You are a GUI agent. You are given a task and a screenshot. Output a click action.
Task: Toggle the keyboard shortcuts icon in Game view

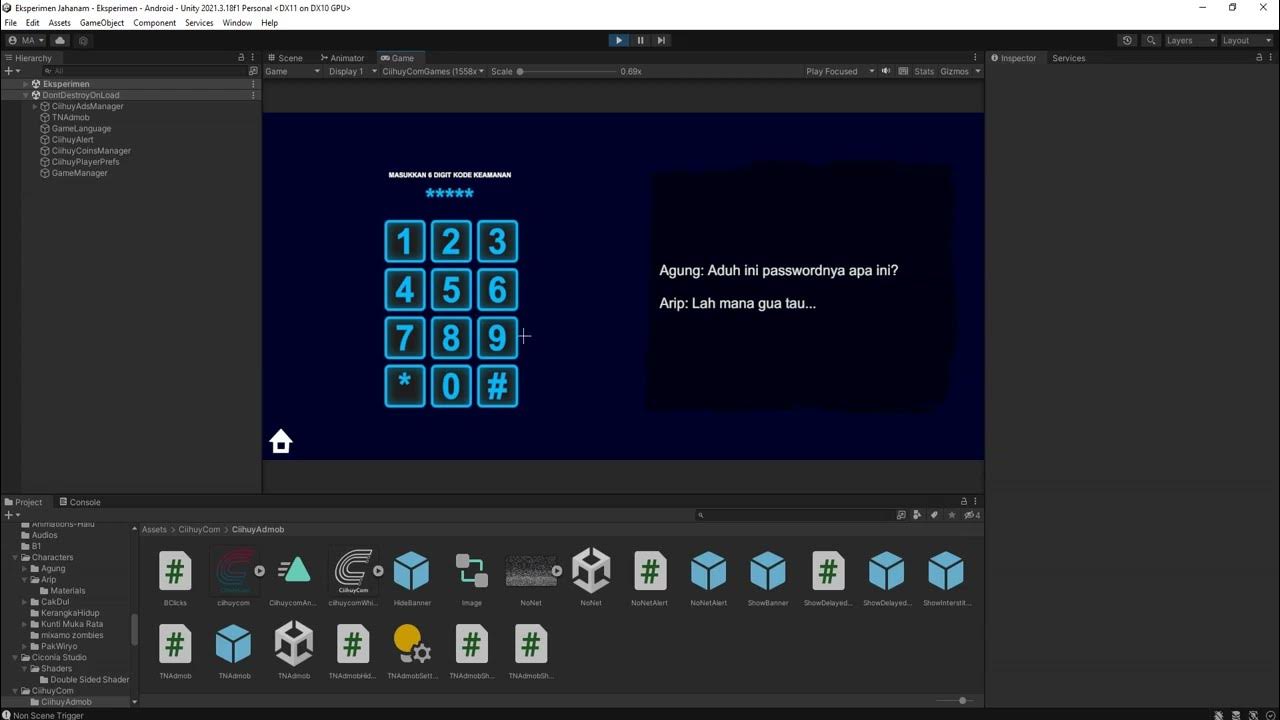click(904, 71)
